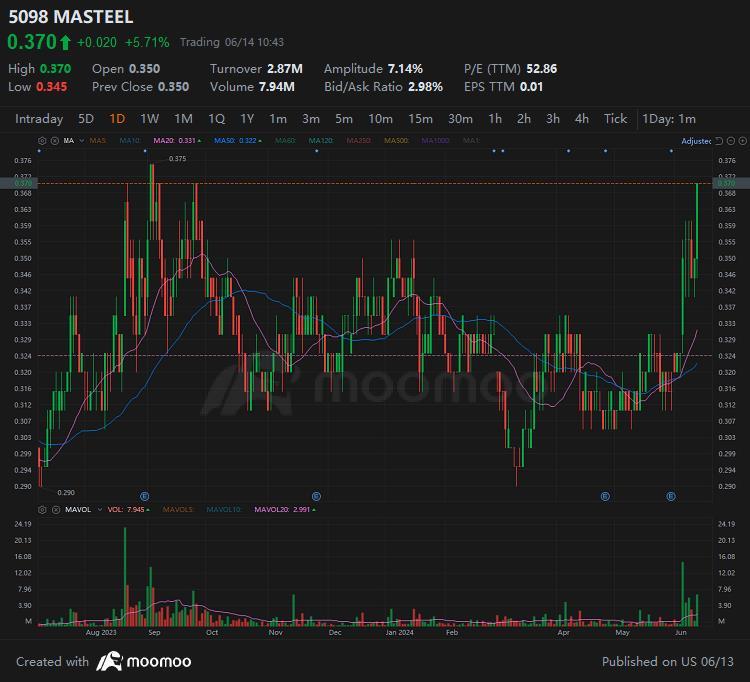The height and width of the screenshot is (682, 750).
Task: Open the Adjusted price dropdown
Action: [x=696, y=141]
